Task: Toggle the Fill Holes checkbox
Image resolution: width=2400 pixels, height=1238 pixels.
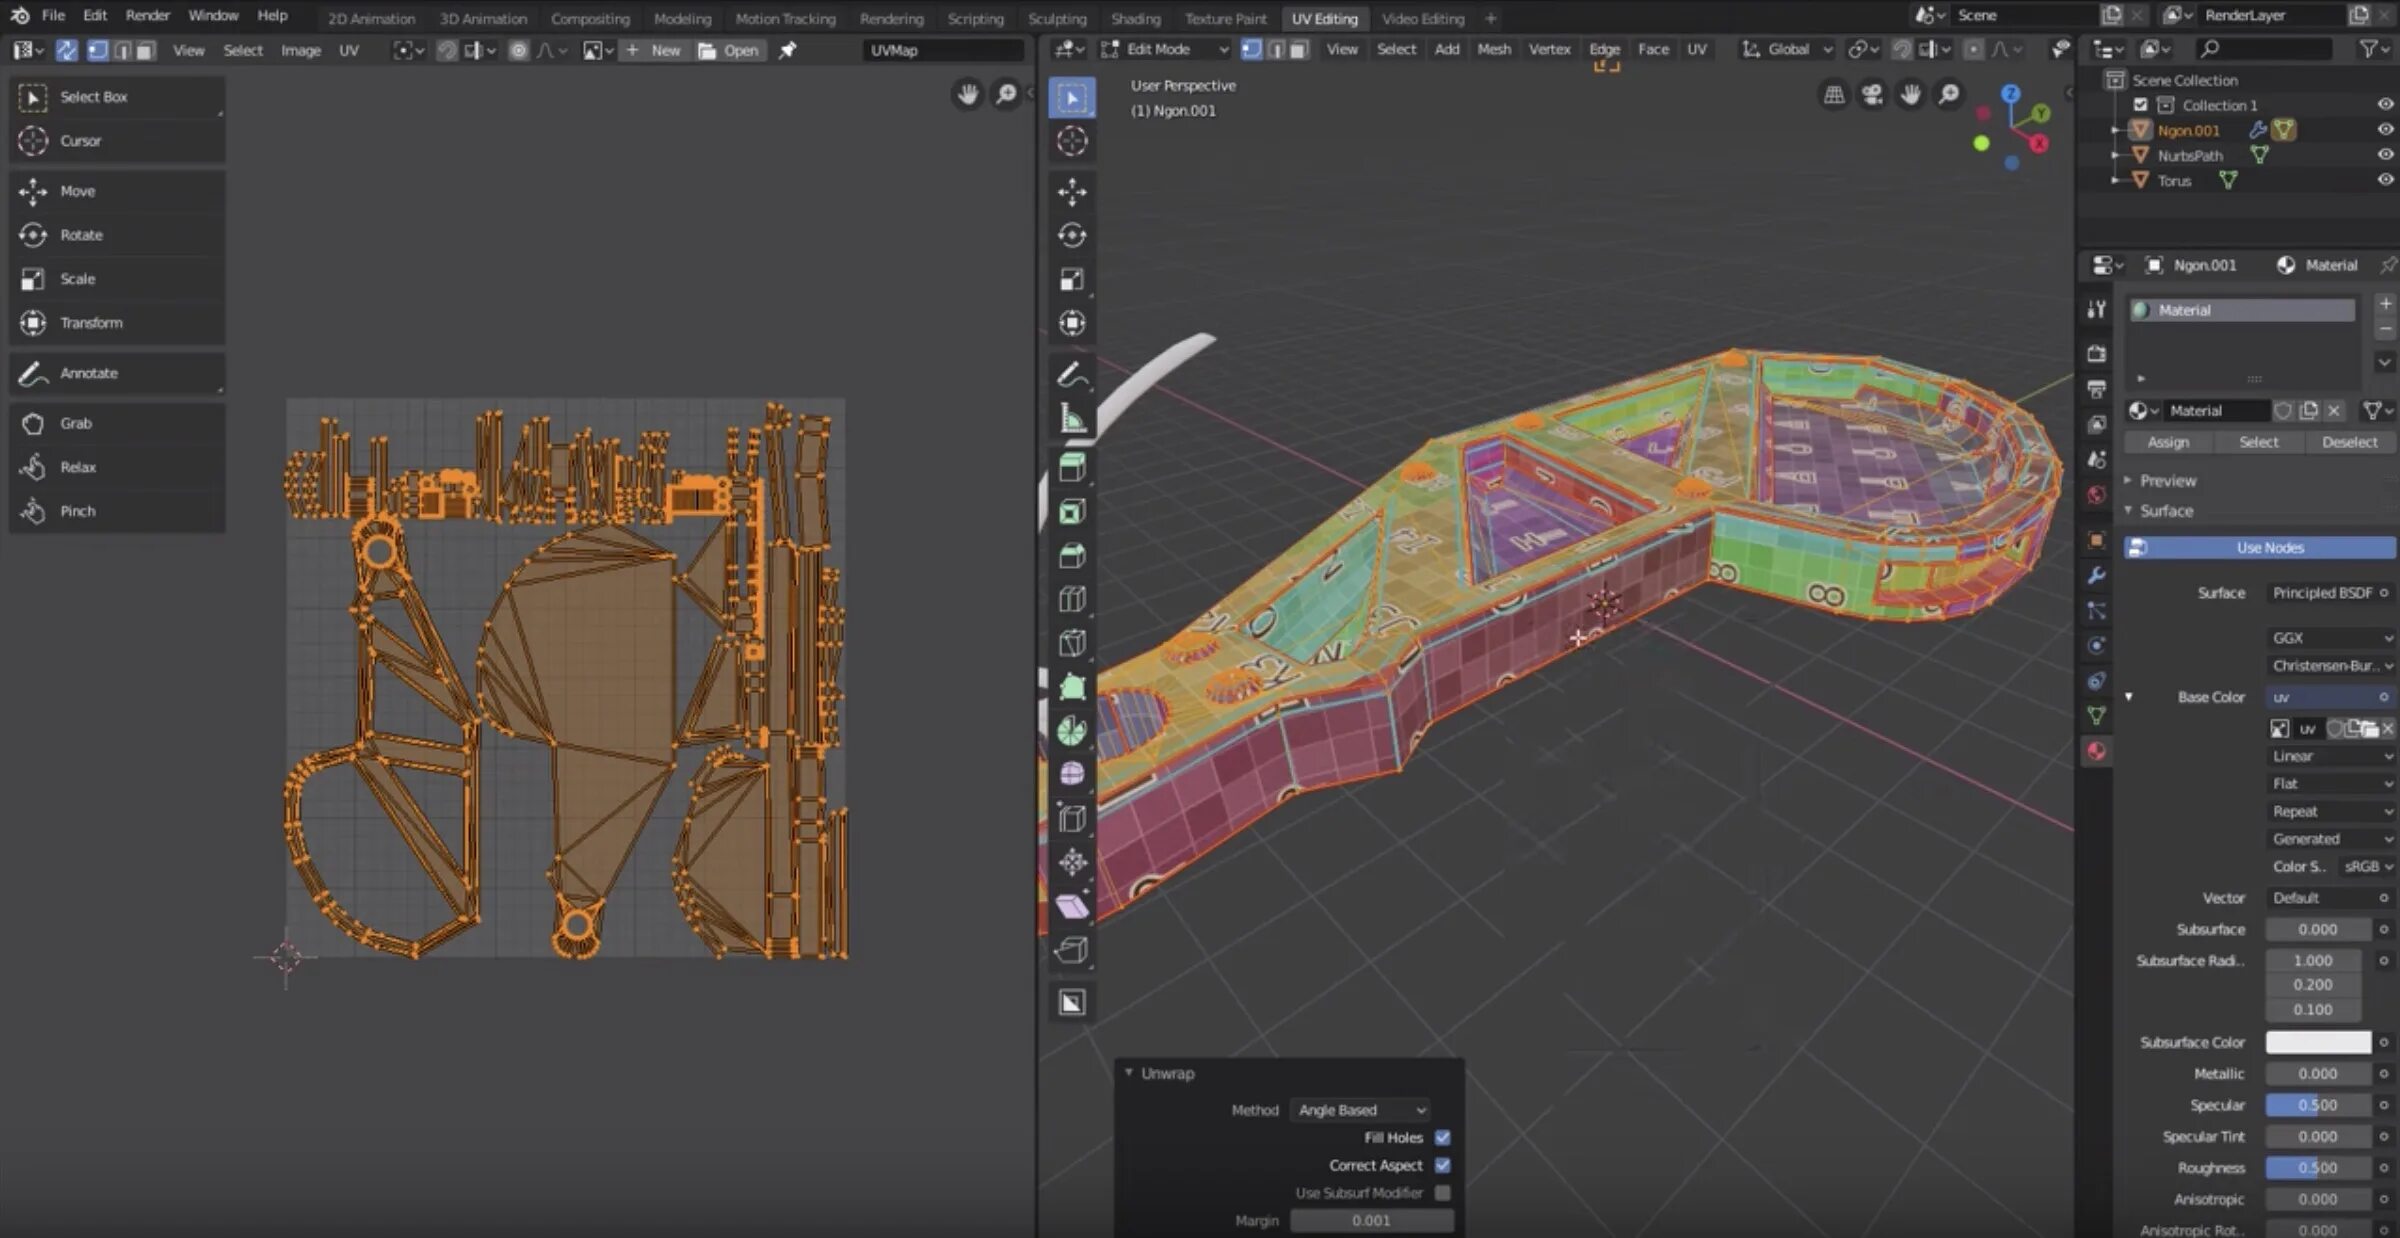Action: (1442, 1137)
